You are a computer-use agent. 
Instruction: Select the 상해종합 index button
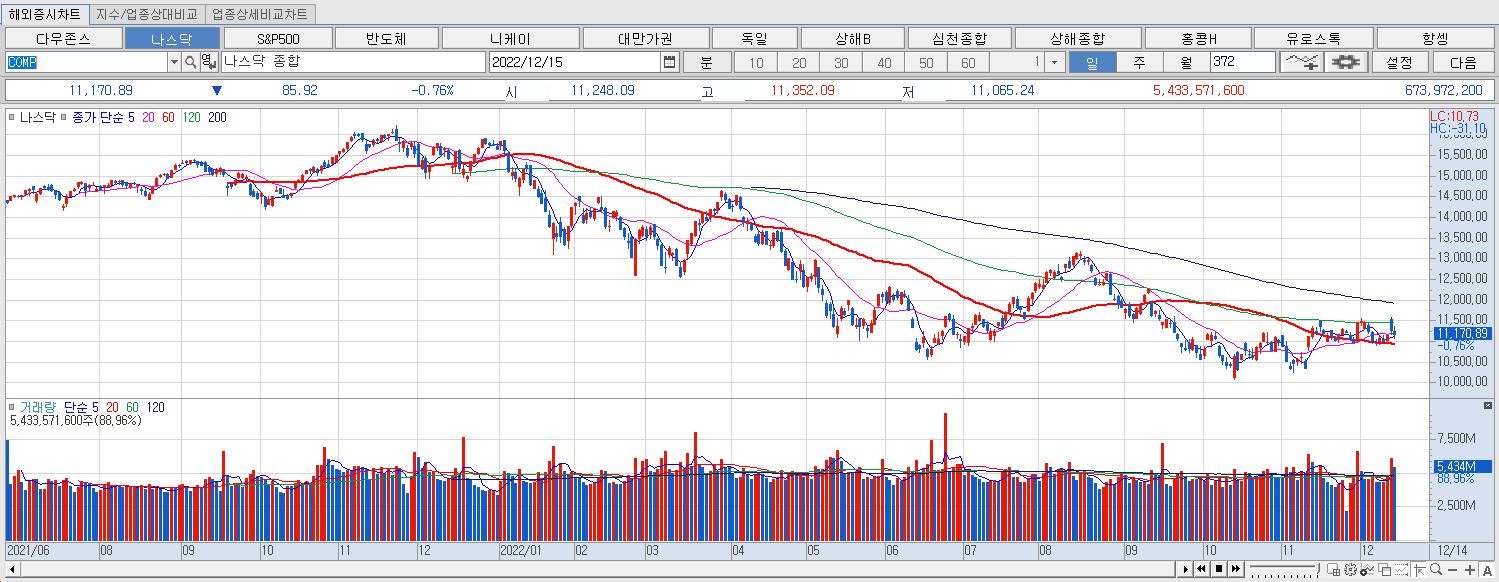tap(1078, 38)
